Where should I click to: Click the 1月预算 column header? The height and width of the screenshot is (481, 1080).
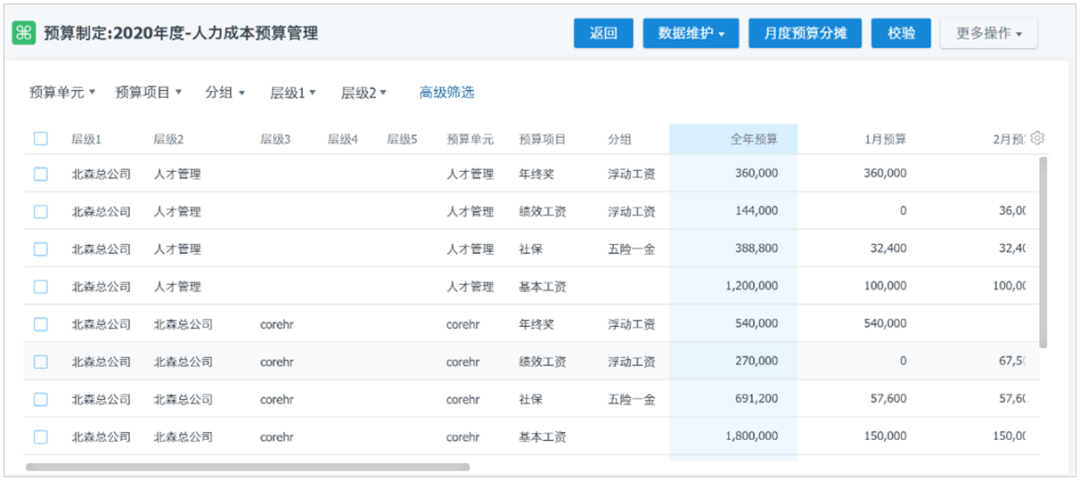(x=886, y=139)
